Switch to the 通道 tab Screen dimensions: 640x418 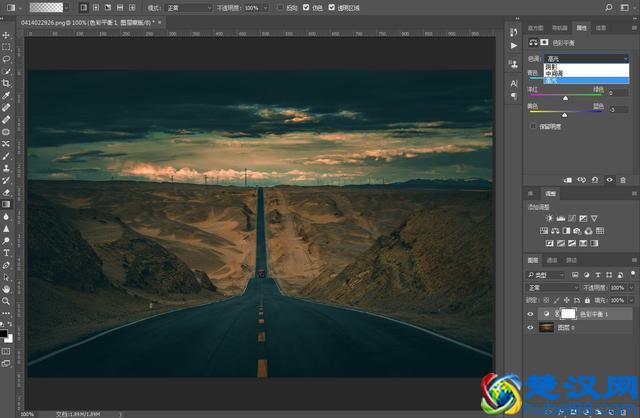553,259
